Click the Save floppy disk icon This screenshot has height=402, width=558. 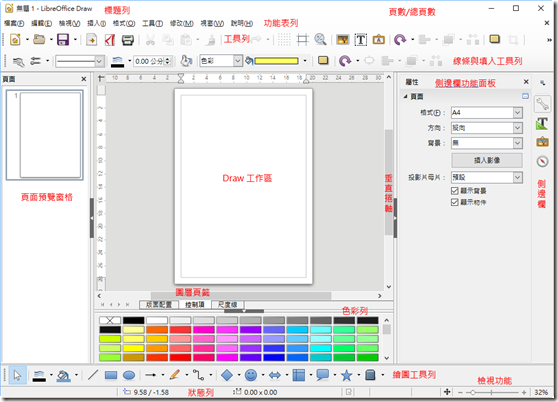coord(63,39)
